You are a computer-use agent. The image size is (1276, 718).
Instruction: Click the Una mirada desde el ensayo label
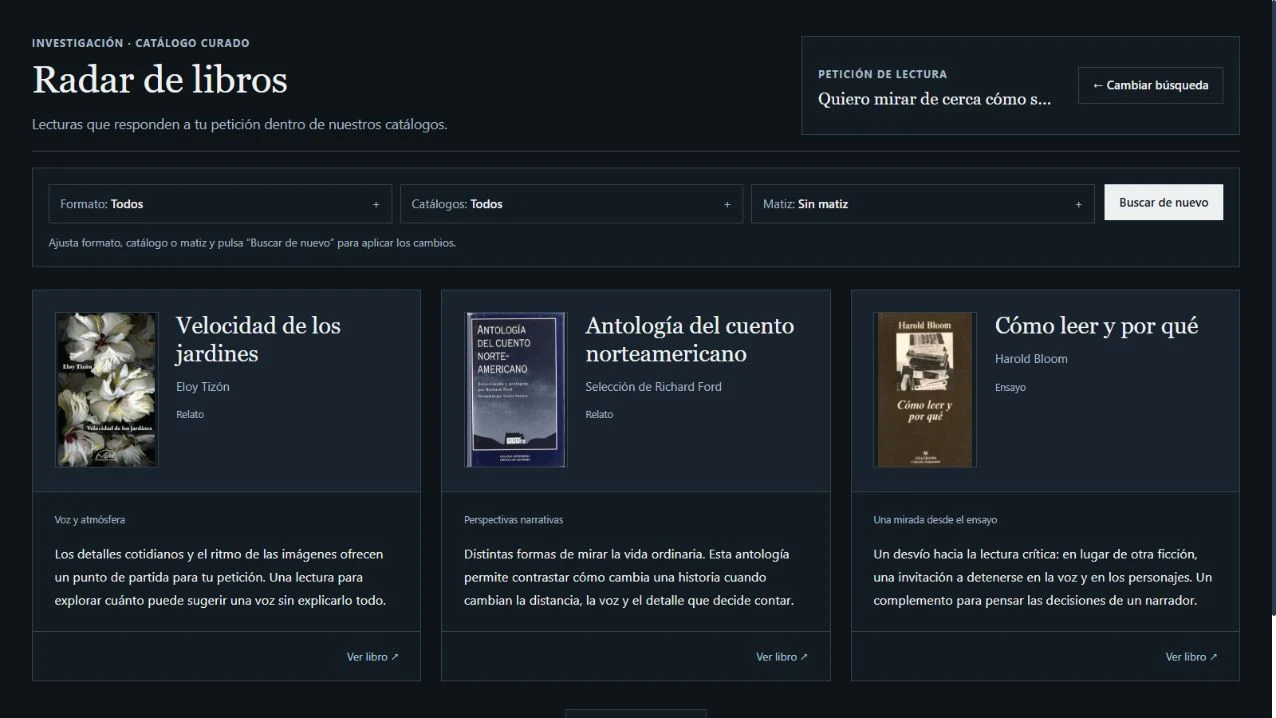tap(935, 520)
